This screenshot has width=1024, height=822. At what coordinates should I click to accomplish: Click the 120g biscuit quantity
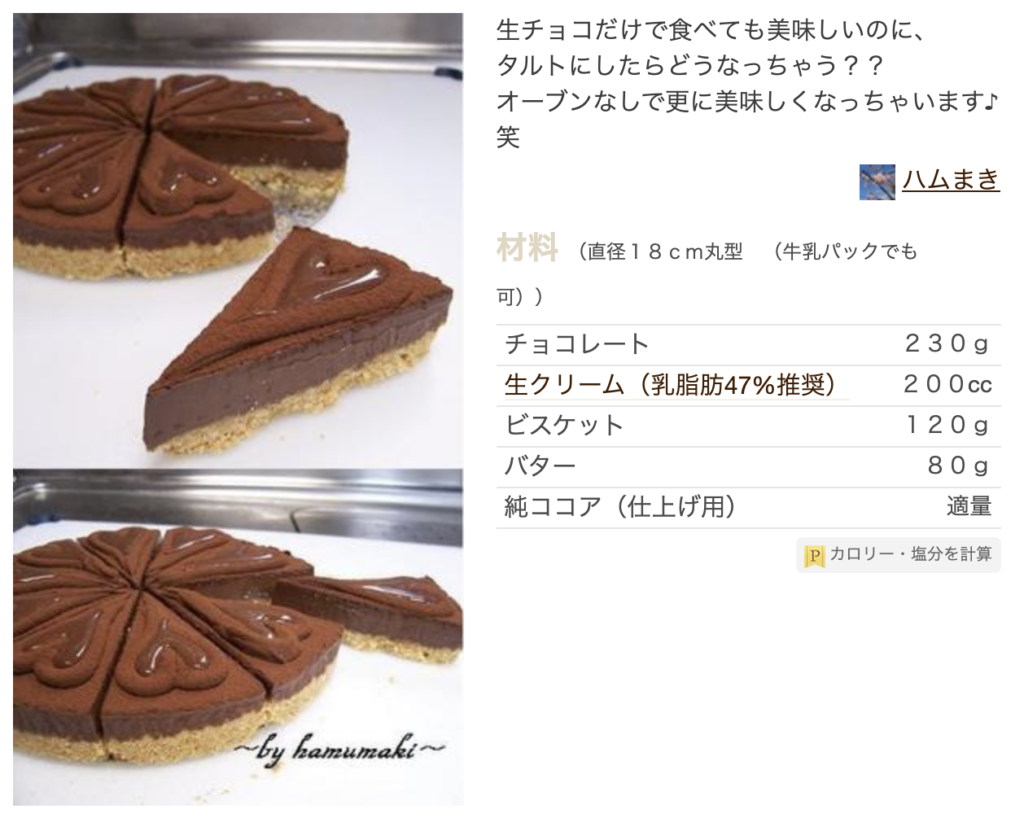tap(946, 426)
